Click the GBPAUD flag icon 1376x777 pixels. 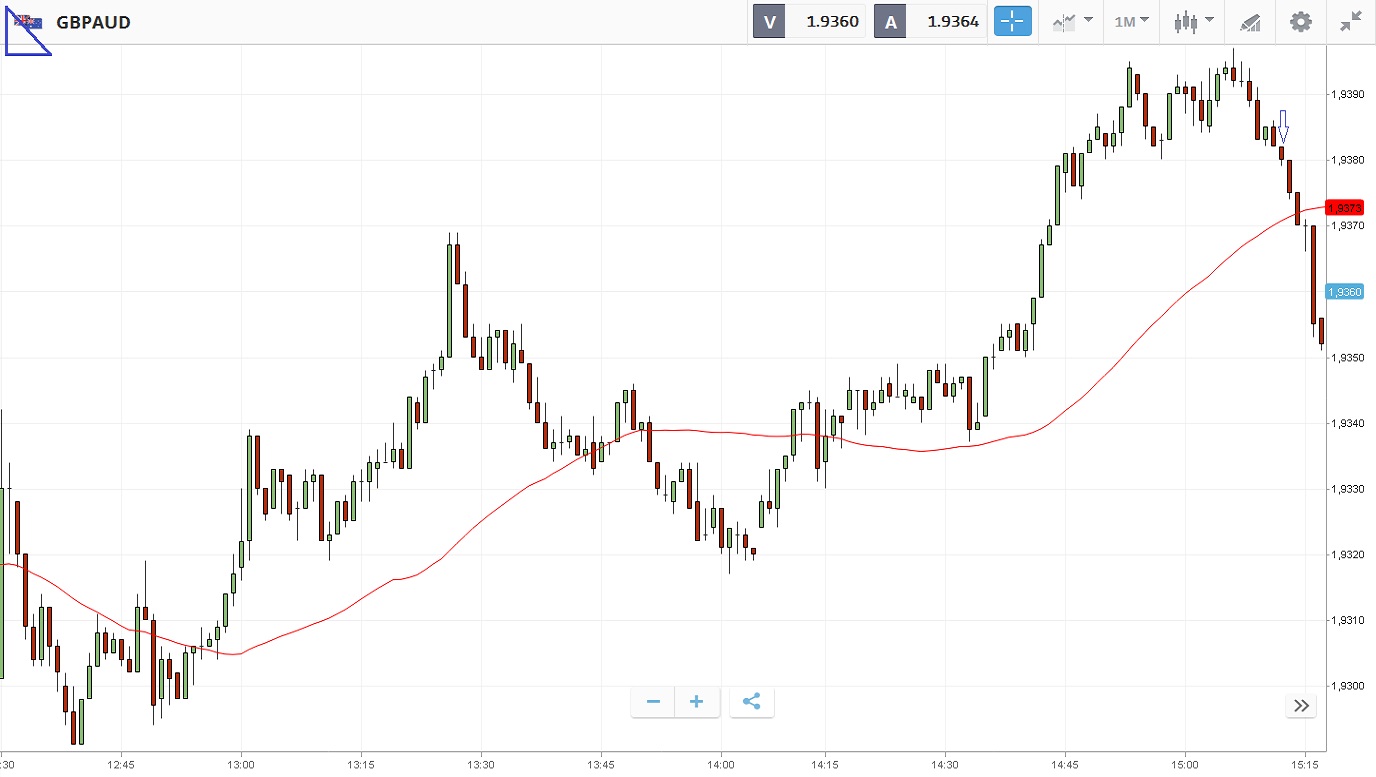[x=28, y=22]
